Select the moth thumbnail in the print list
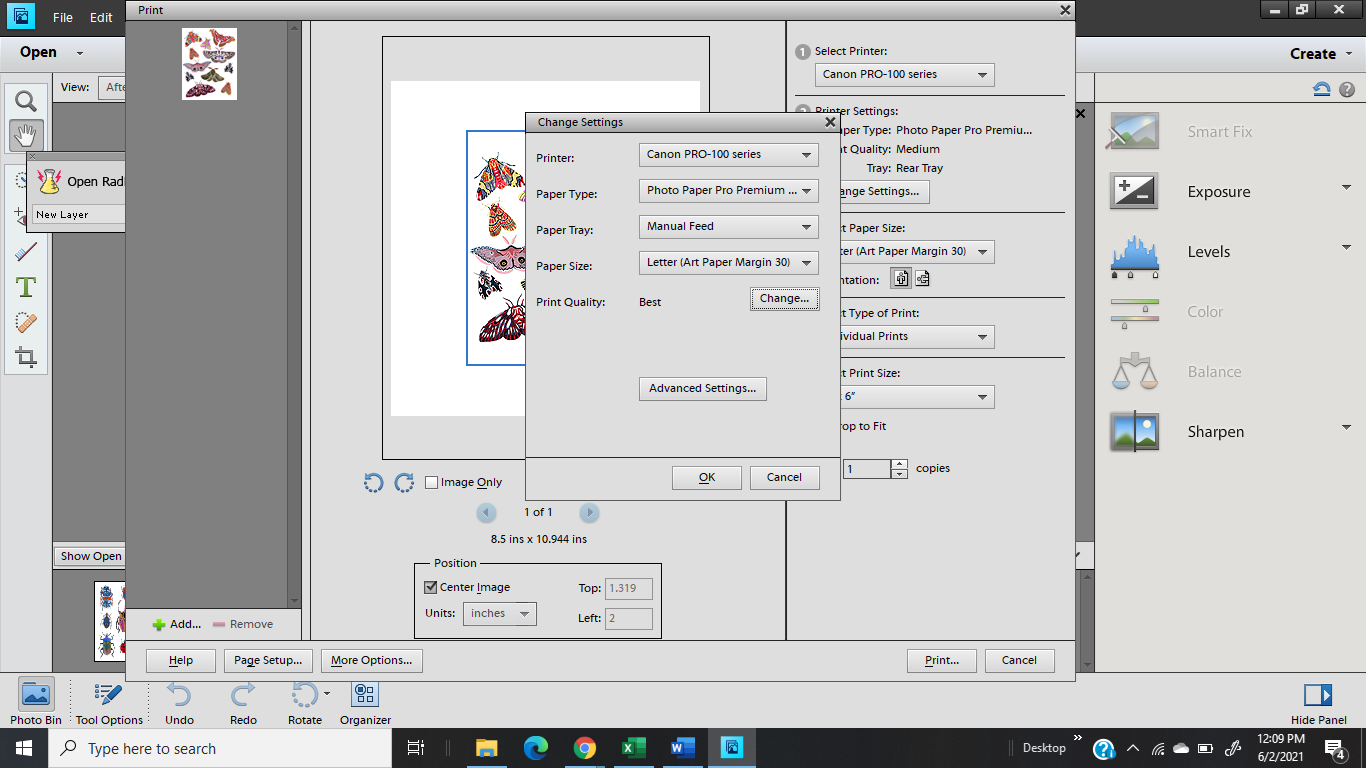Viewport: 1366px width, 768px height. click(209, 64)
